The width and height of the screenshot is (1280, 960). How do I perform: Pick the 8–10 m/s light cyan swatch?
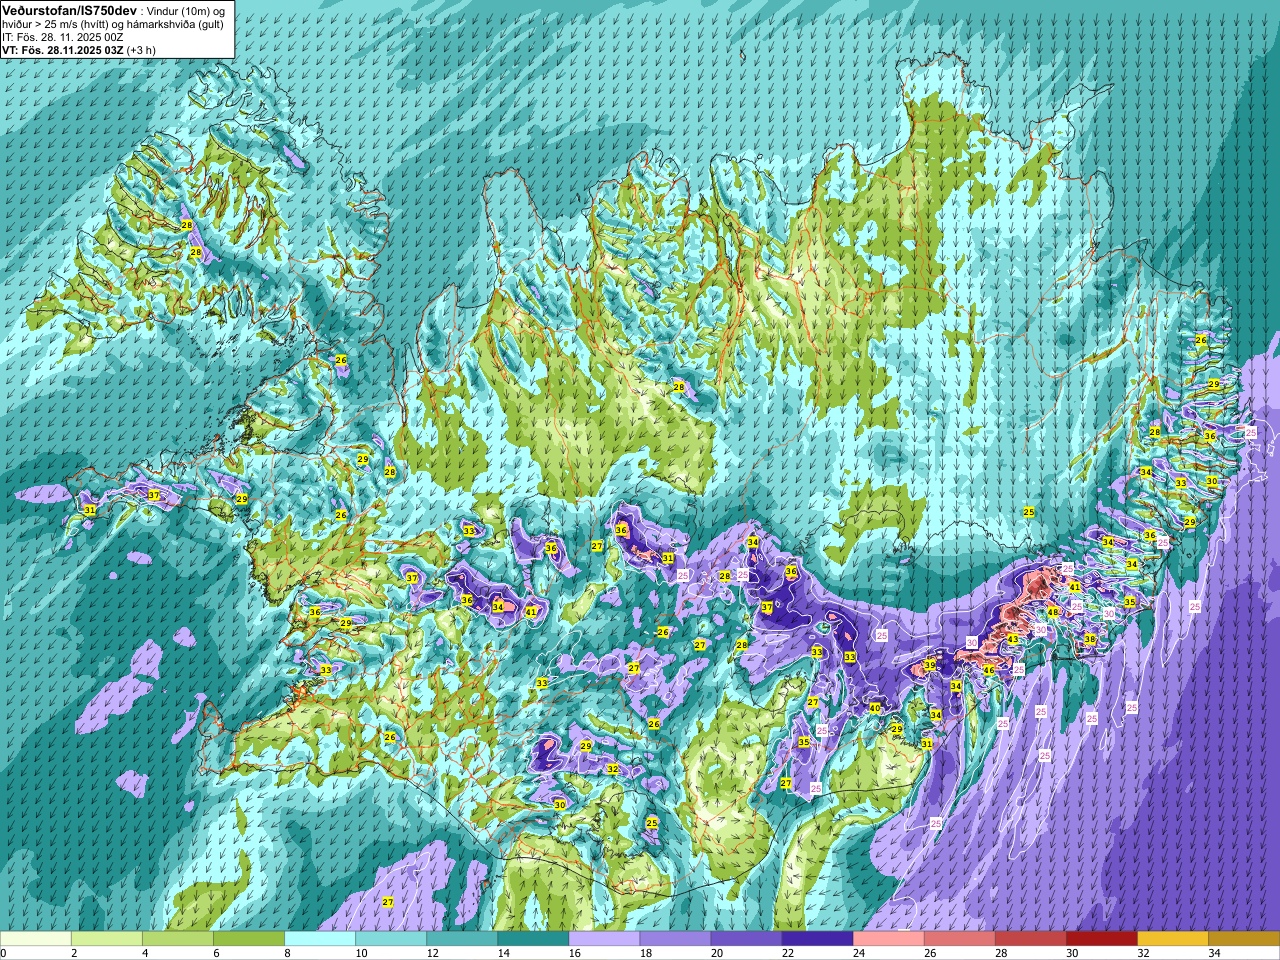click(x=320, y=939)
